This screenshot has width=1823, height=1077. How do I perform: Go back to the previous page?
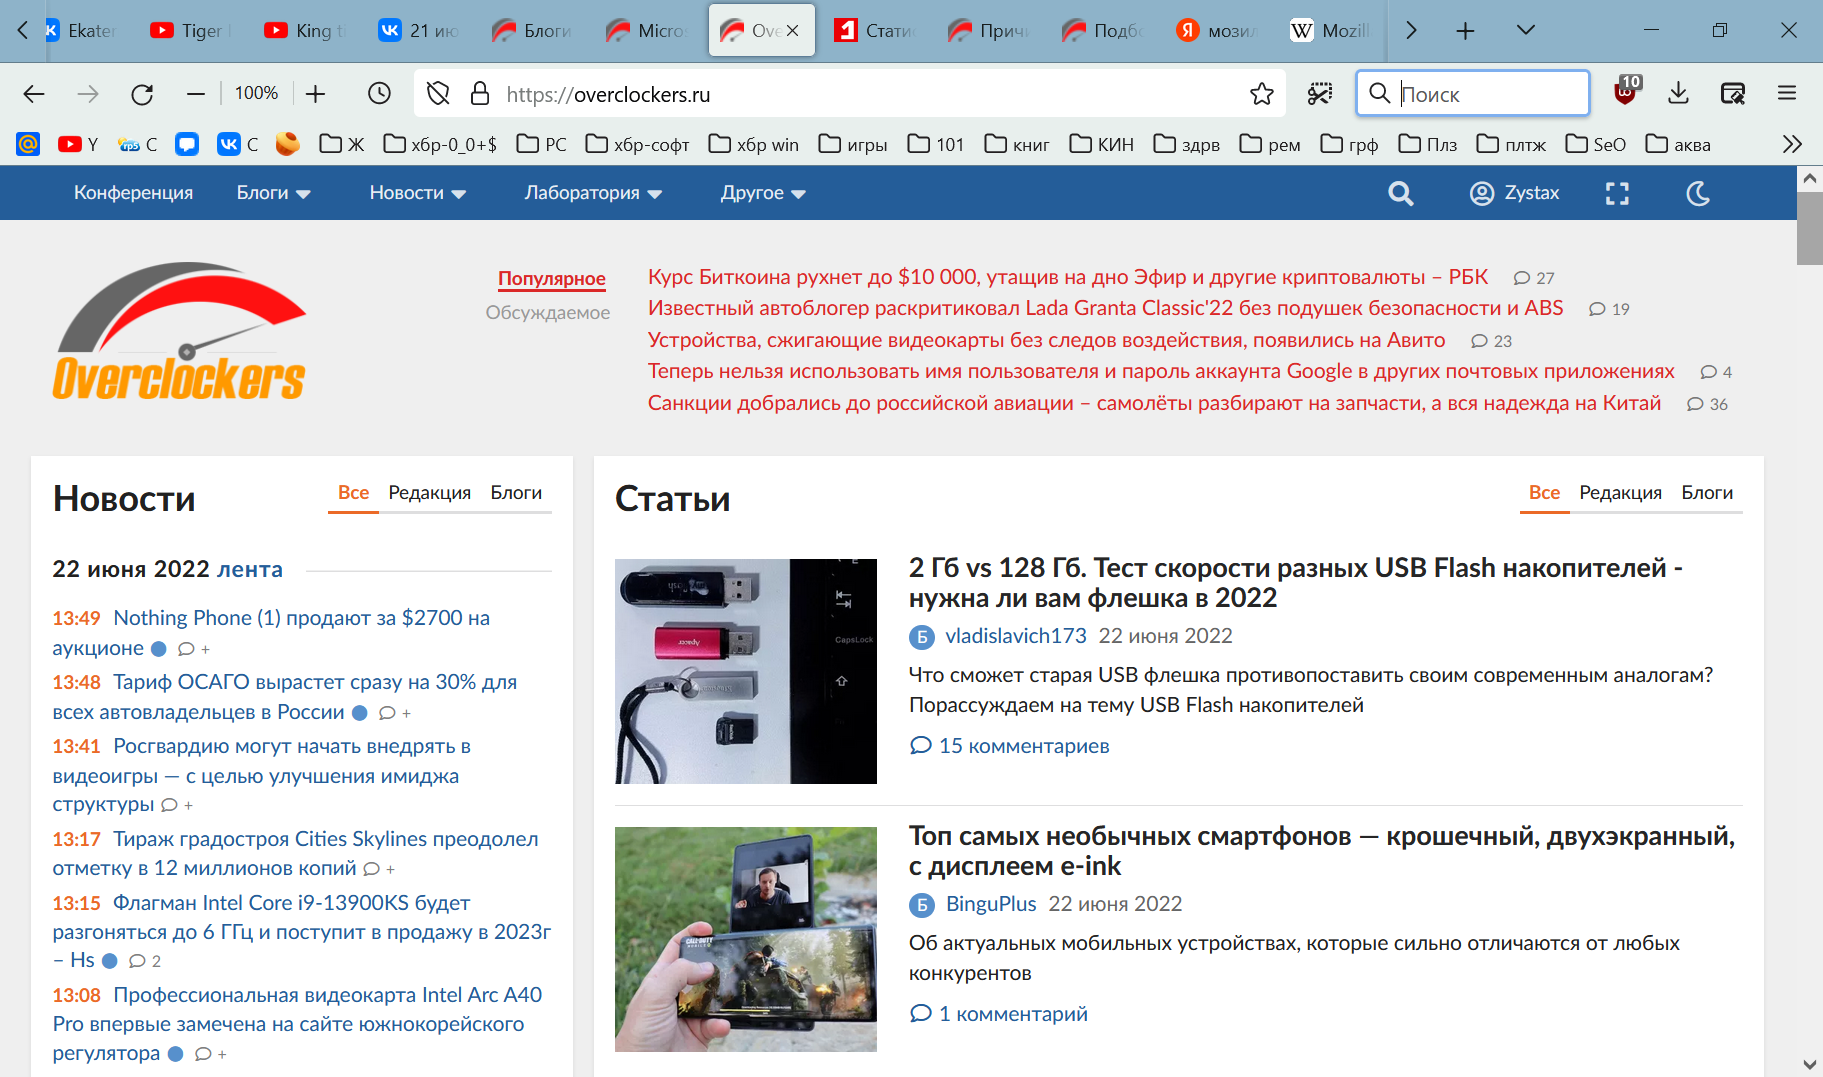click(x=34, y=94)
